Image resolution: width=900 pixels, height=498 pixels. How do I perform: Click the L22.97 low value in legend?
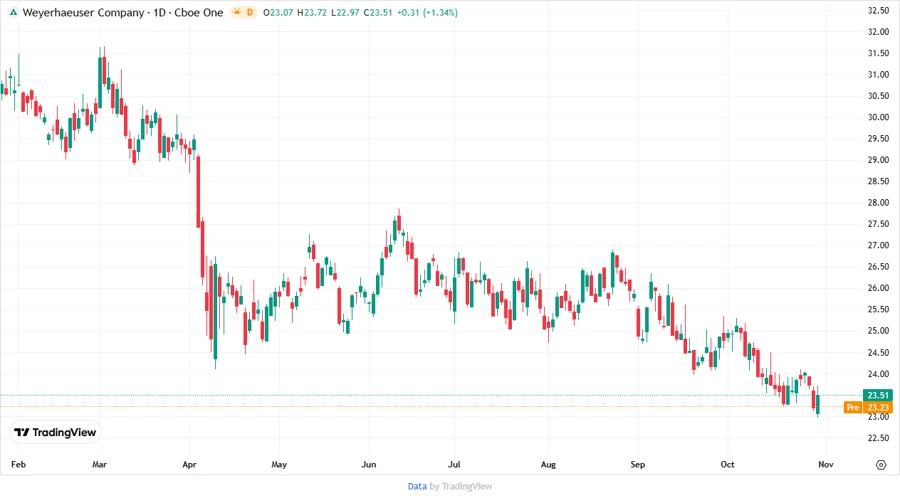pyautogui.click(x=346, y=13)
